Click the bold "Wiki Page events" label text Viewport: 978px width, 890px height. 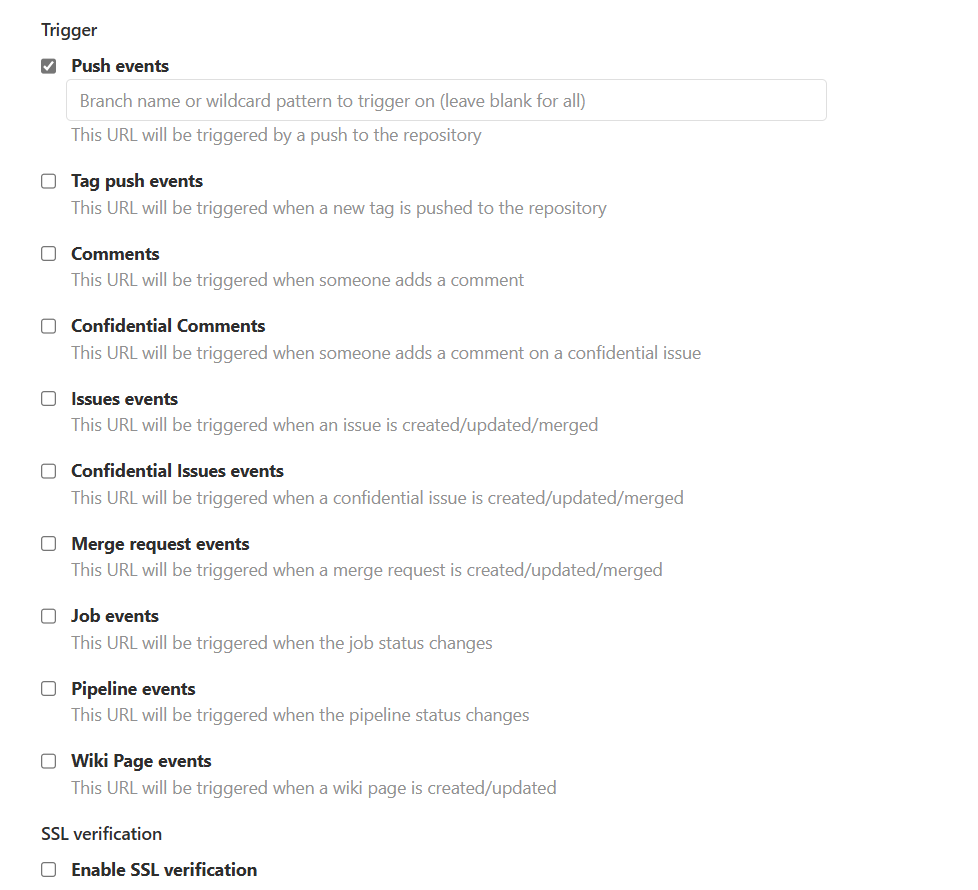[141, 761]
